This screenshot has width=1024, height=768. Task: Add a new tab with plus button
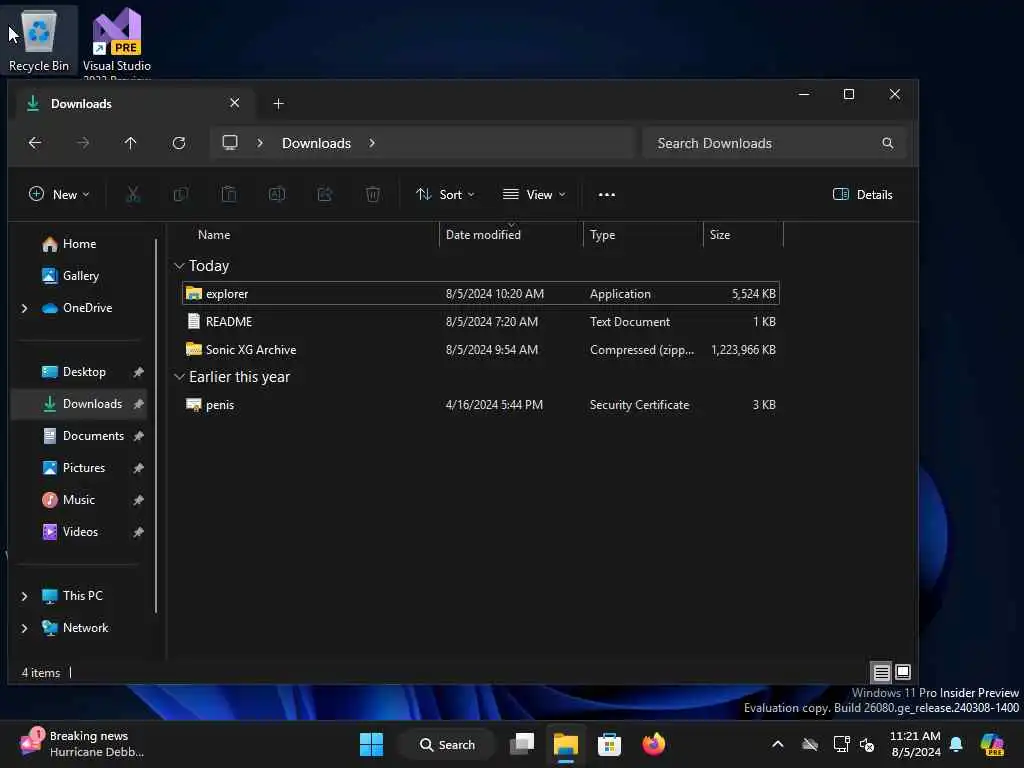tap(278, 103)
